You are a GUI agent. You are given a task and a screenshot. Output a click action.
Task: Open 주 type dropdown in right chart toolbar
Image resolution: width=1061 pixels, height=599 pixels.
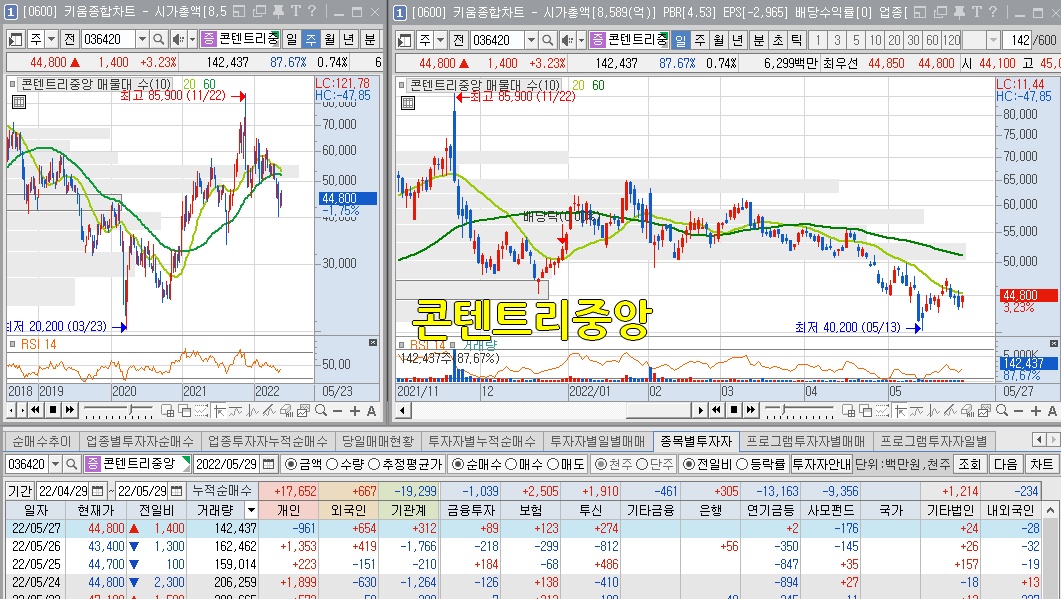click(x=441, y=40)
